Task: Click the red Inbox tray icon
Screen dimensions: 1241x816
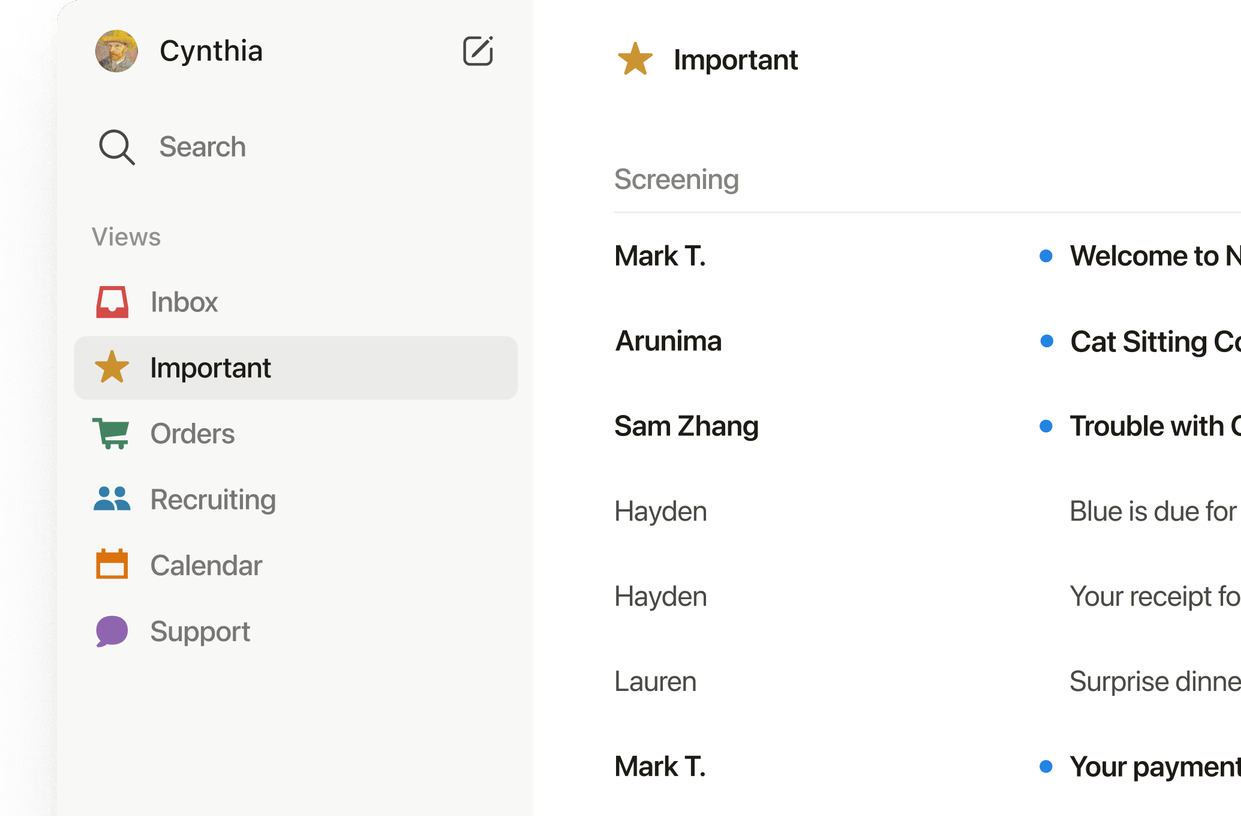Action: click(112, 302)
